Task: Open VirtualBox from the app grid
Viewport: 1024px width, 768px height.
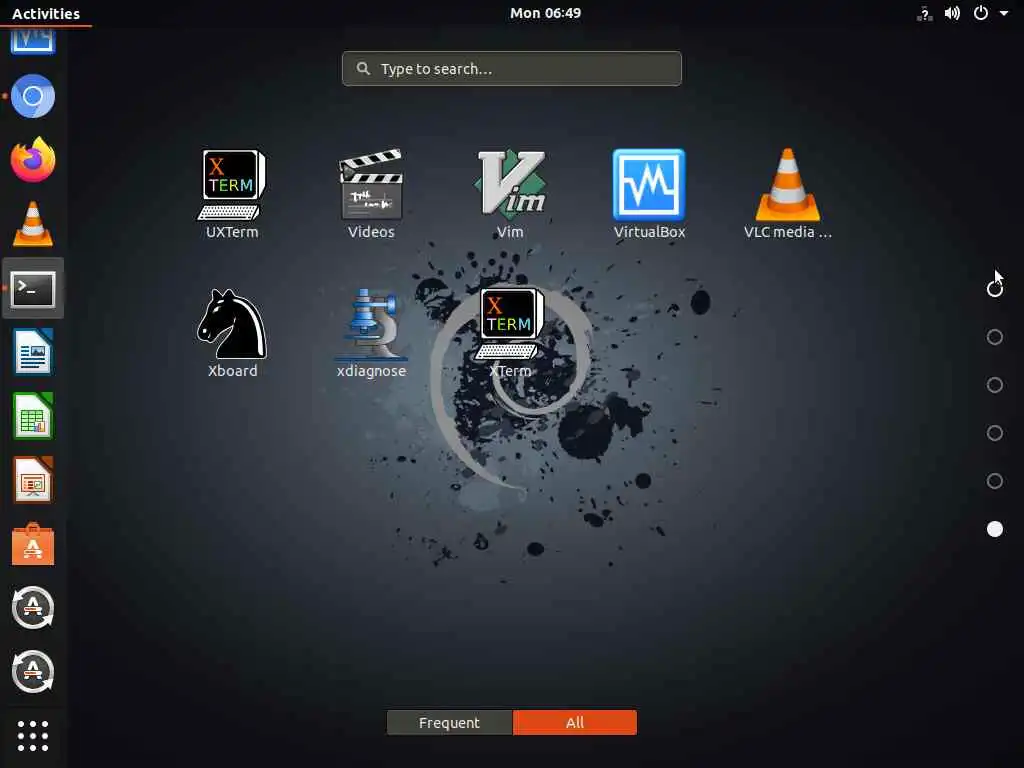Action: tap(649, 193)
